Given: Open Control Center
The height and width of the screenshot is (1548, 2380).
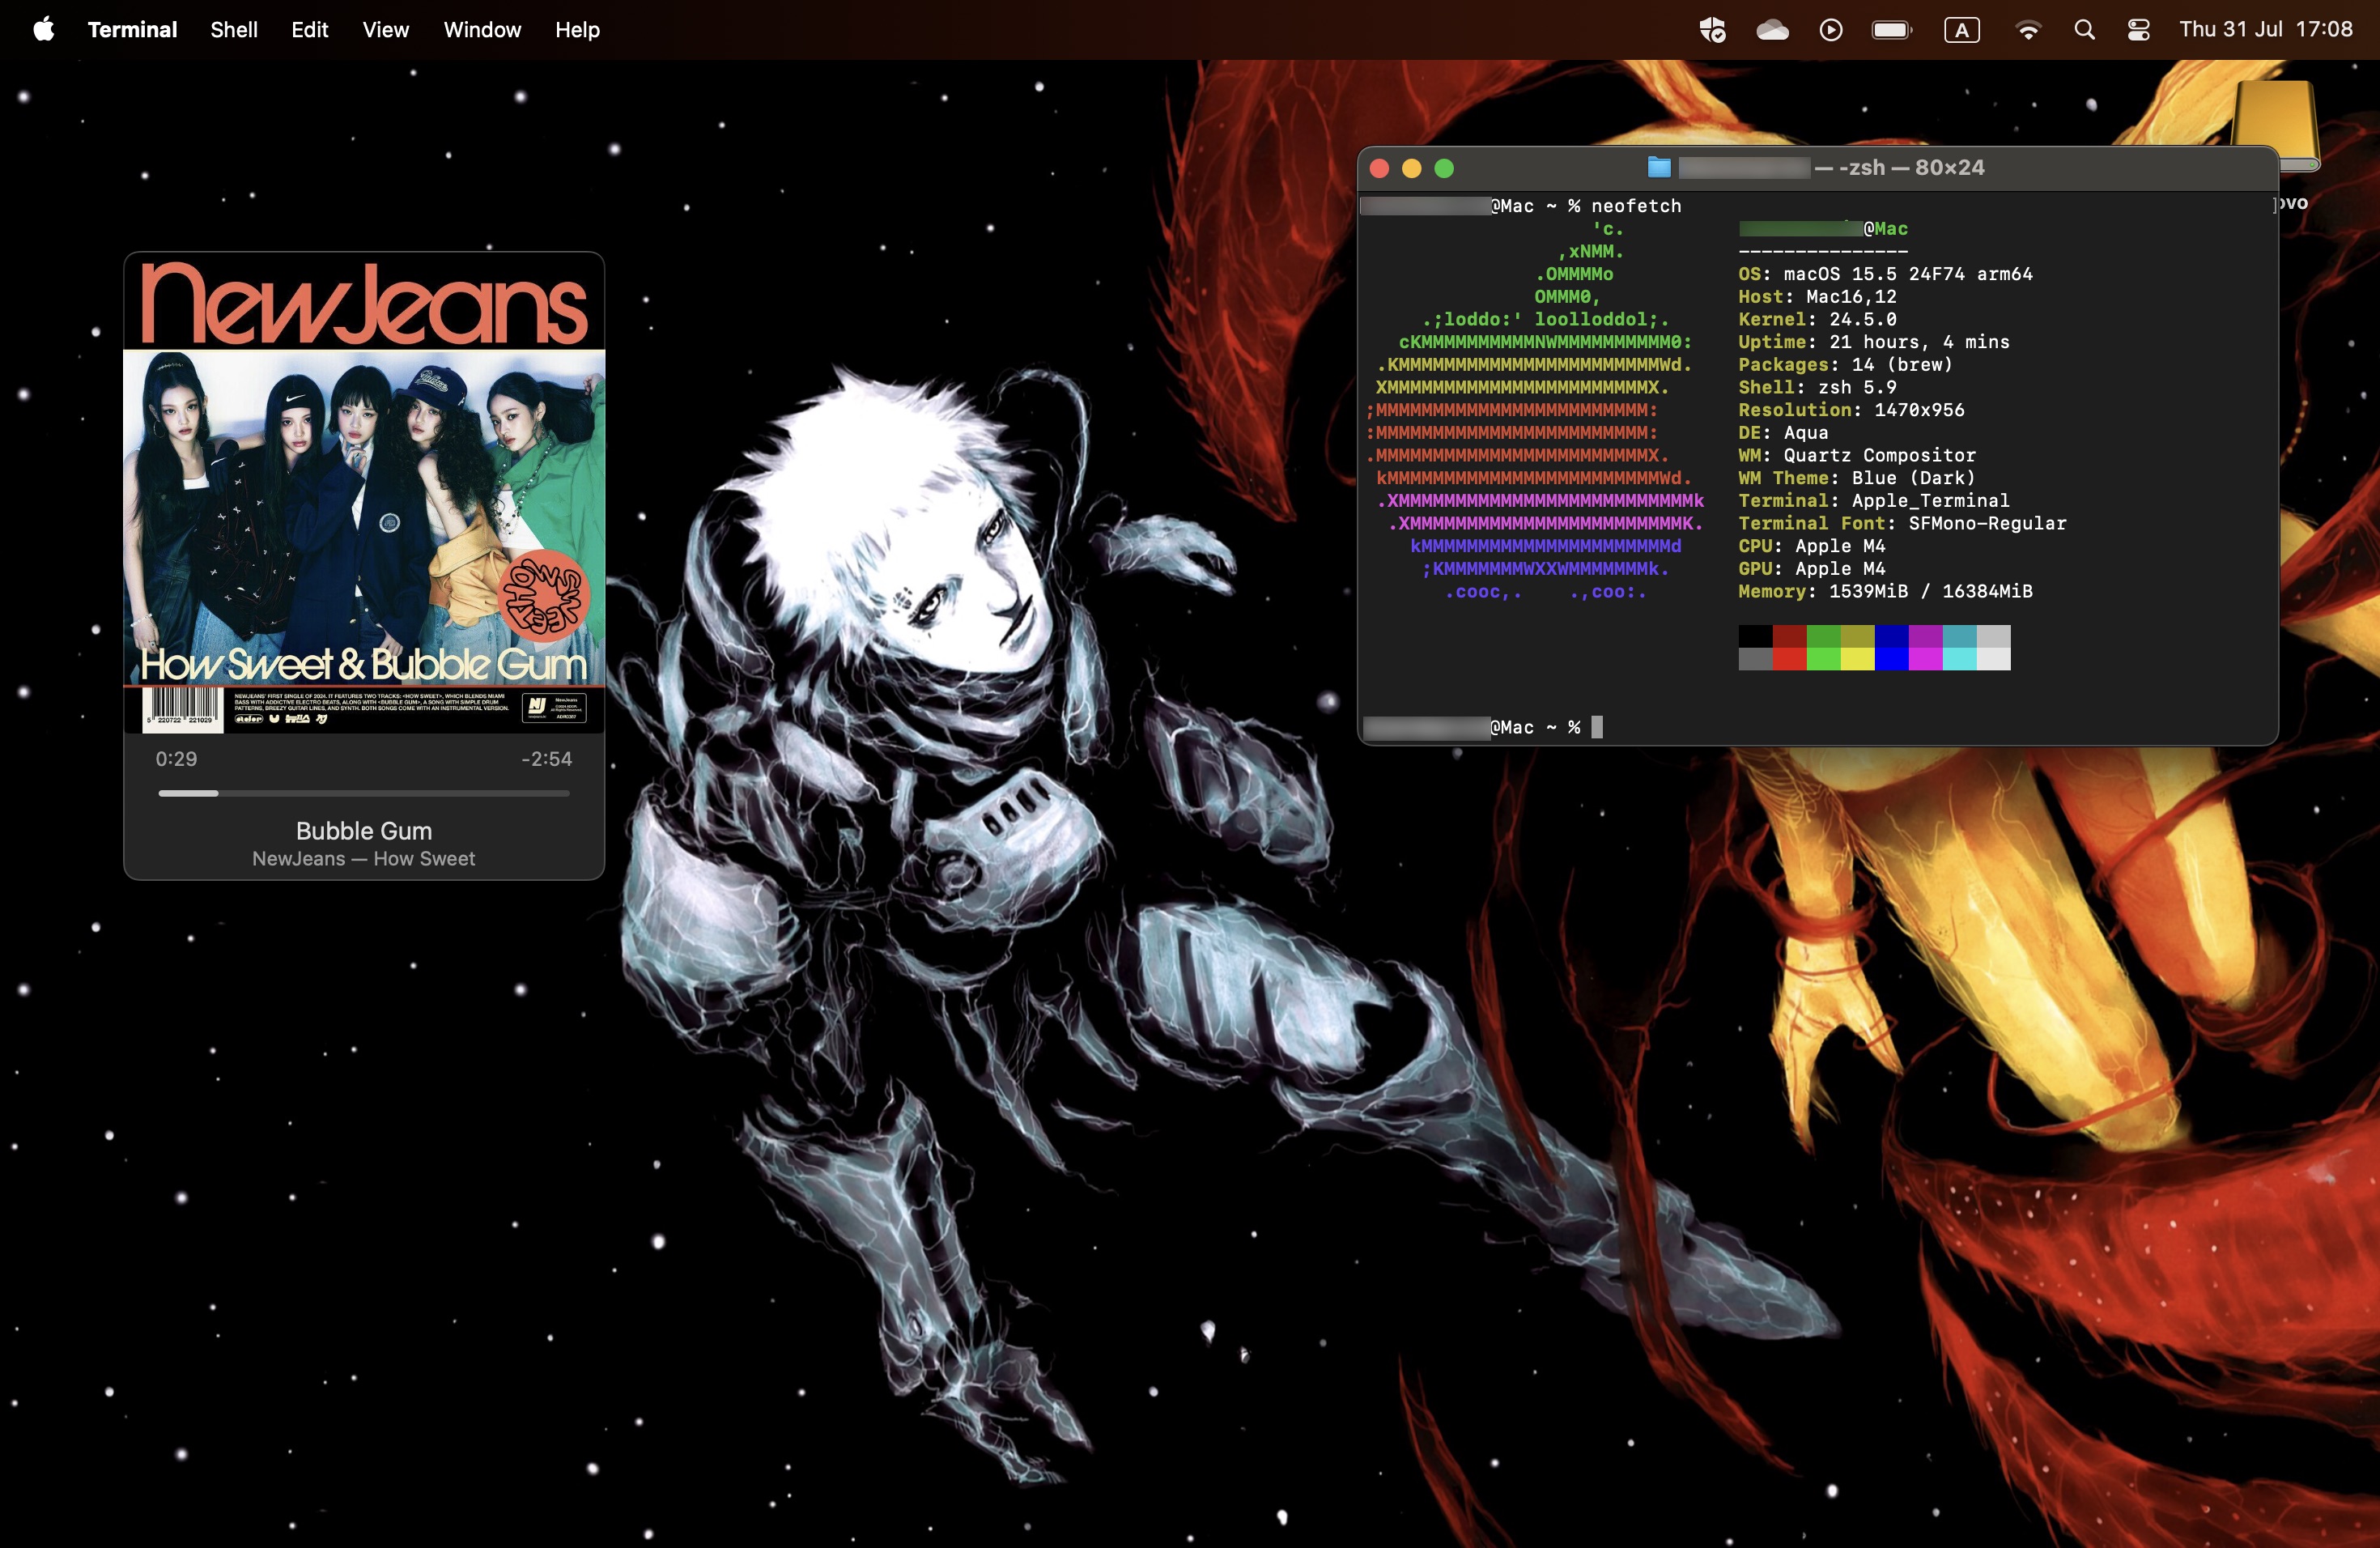Looking at the screenshot, I should [2138, 30].
